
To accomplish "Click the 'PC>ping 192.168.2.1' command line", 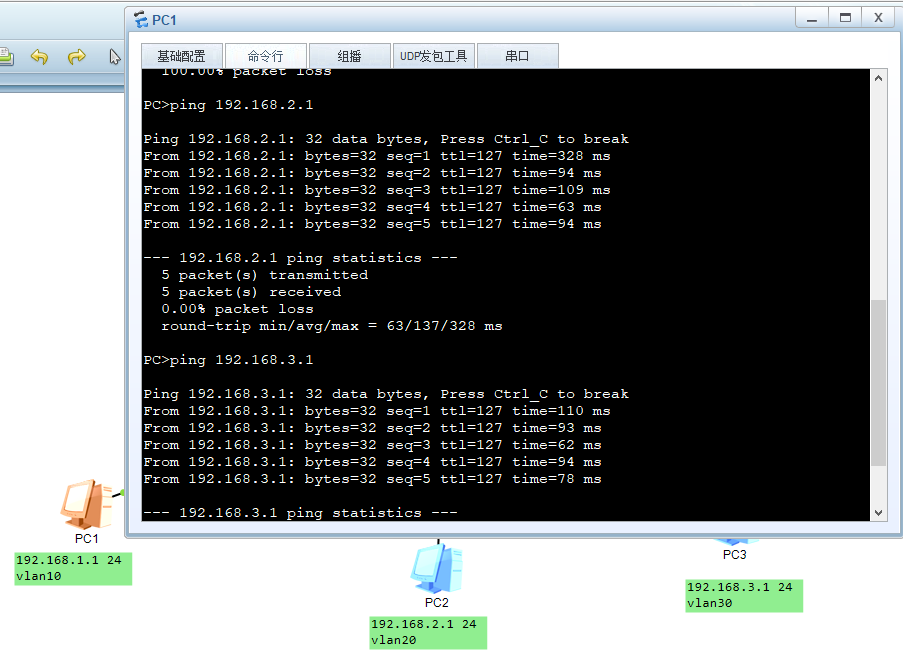I will [x=229, y=105].
